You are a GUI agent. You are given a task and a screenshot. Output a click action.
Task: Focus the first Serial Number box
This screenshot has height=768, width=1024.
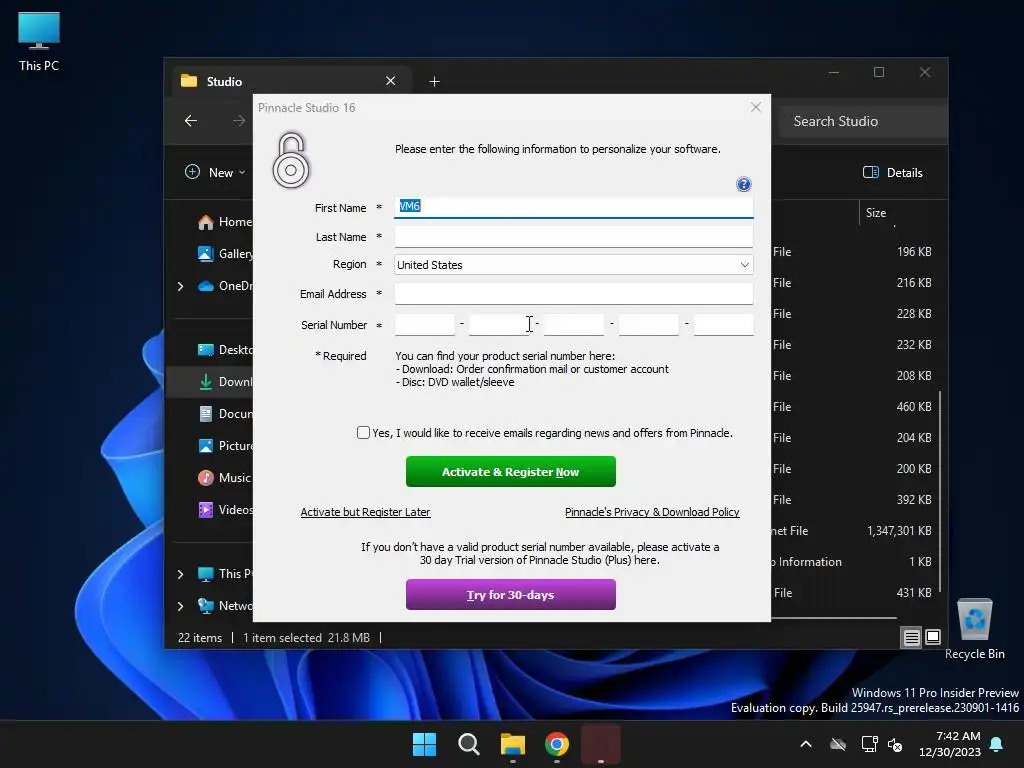(x=424, y=325)
